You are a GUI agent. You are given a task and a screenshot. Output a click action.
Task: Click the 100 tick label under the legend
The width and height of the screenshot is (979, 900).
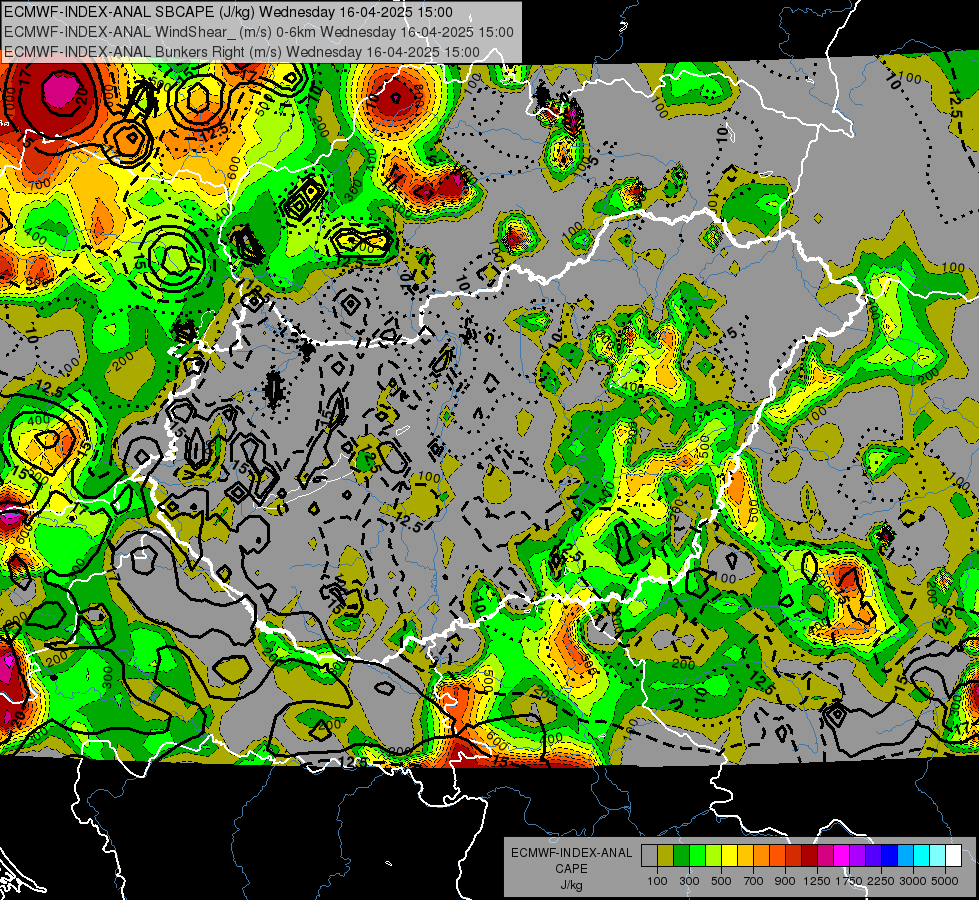(657, 881)
